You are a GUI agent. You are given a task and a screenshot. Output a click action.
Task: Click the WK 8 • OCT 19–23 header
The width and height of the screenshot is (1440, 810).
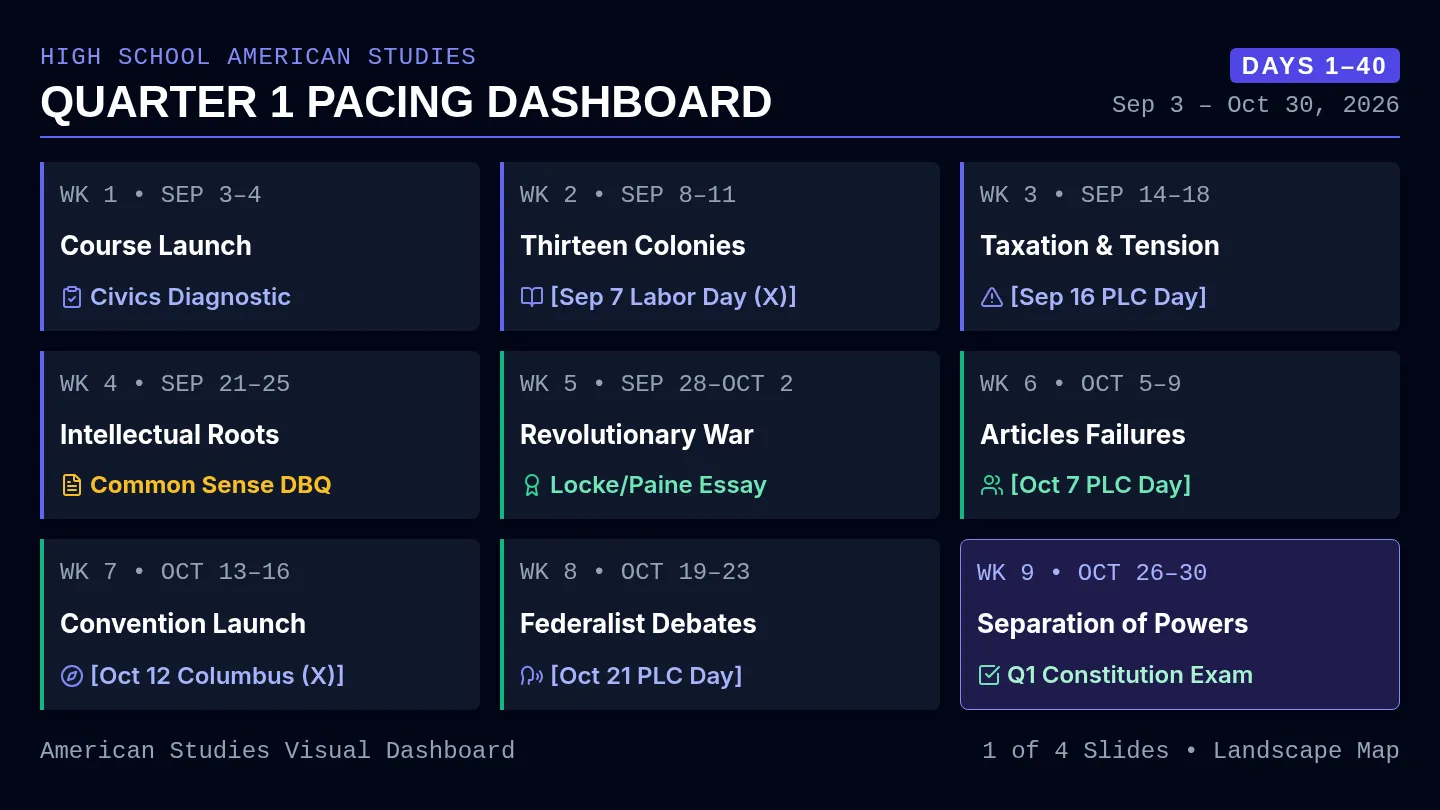click(635, 572)
